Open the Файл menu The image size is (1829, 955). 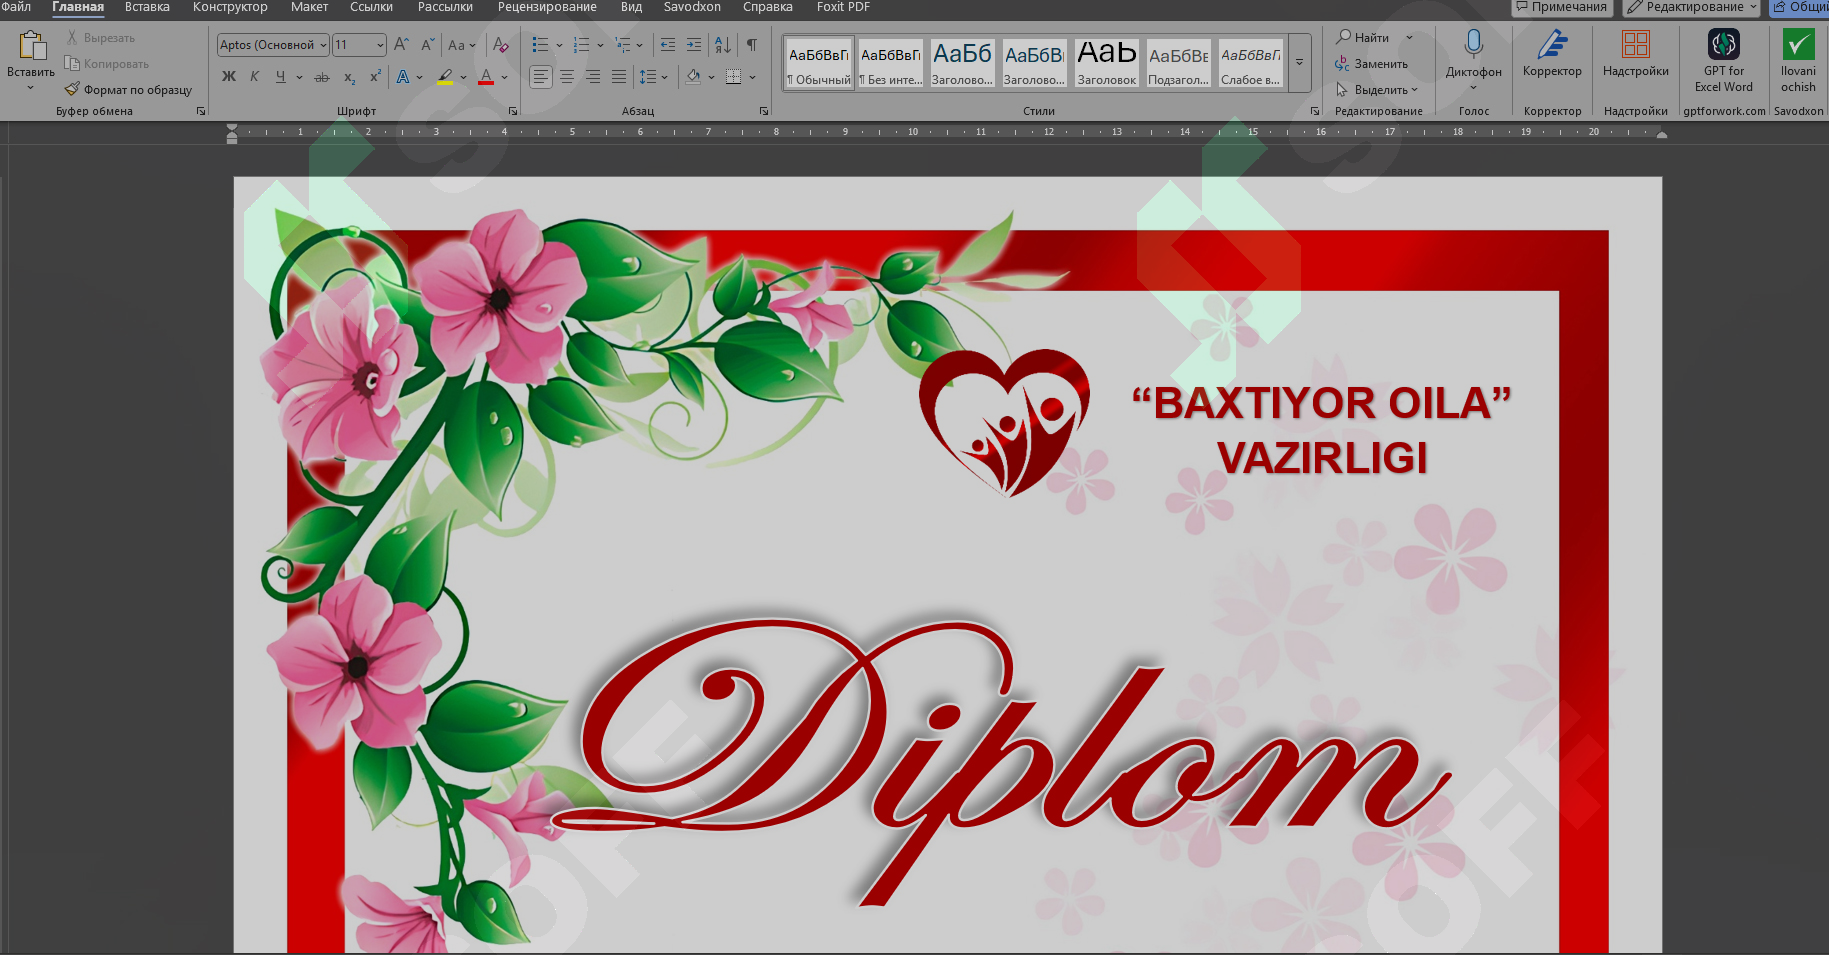pyautogui.click(x=16, y=7)
